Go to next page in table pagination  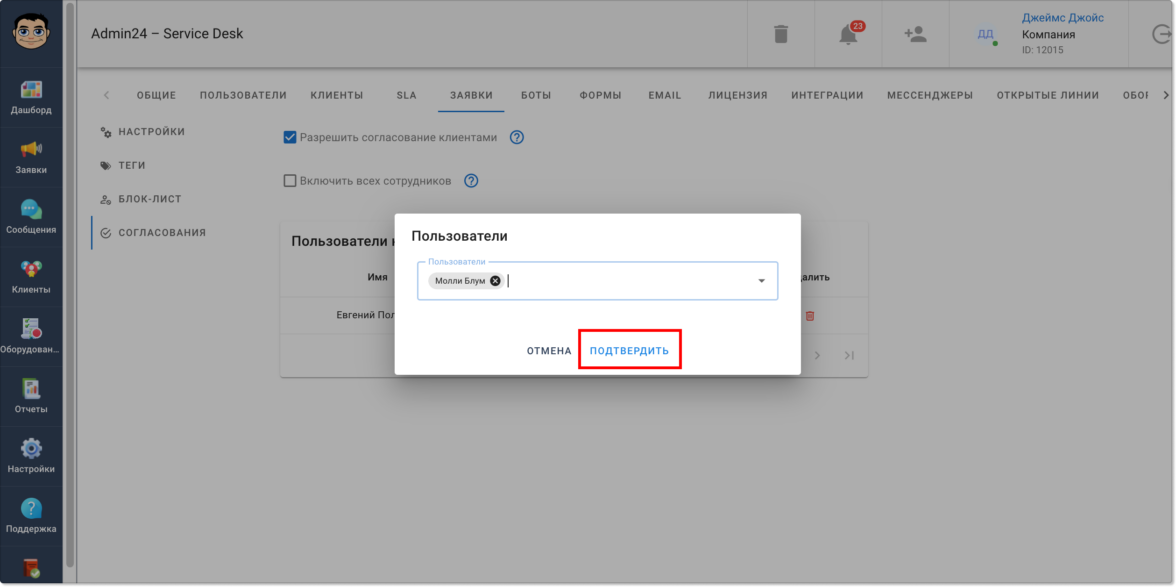coord(818,355)
